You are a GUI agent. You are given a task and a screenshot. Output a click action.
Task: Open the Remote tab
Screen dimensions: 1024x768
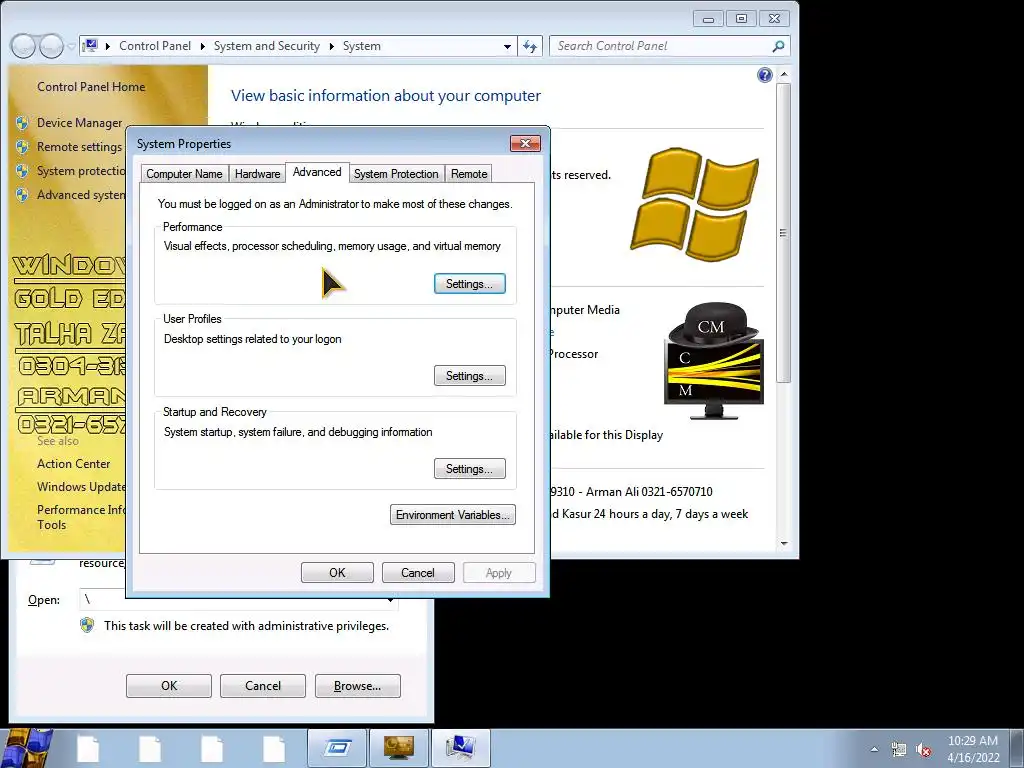(469, 174)
